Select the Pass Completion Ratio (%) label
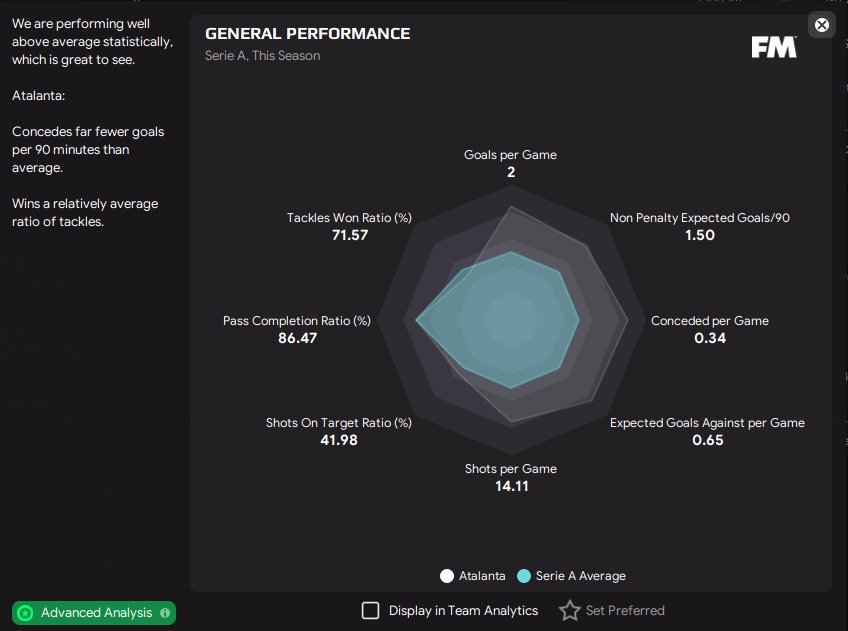Image resolution: width=848 pixels, height=631 pixels. tap(297, 321)
